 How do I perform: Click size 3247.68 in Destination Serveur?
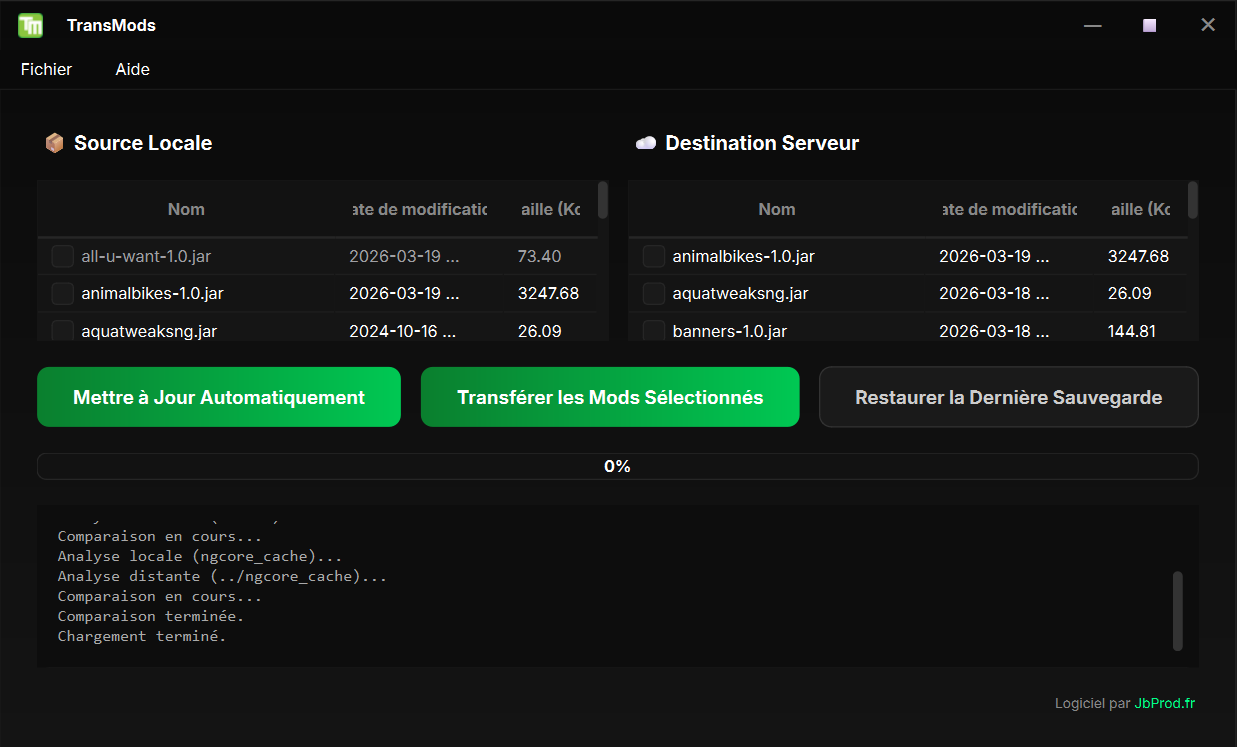point(1138,256)
